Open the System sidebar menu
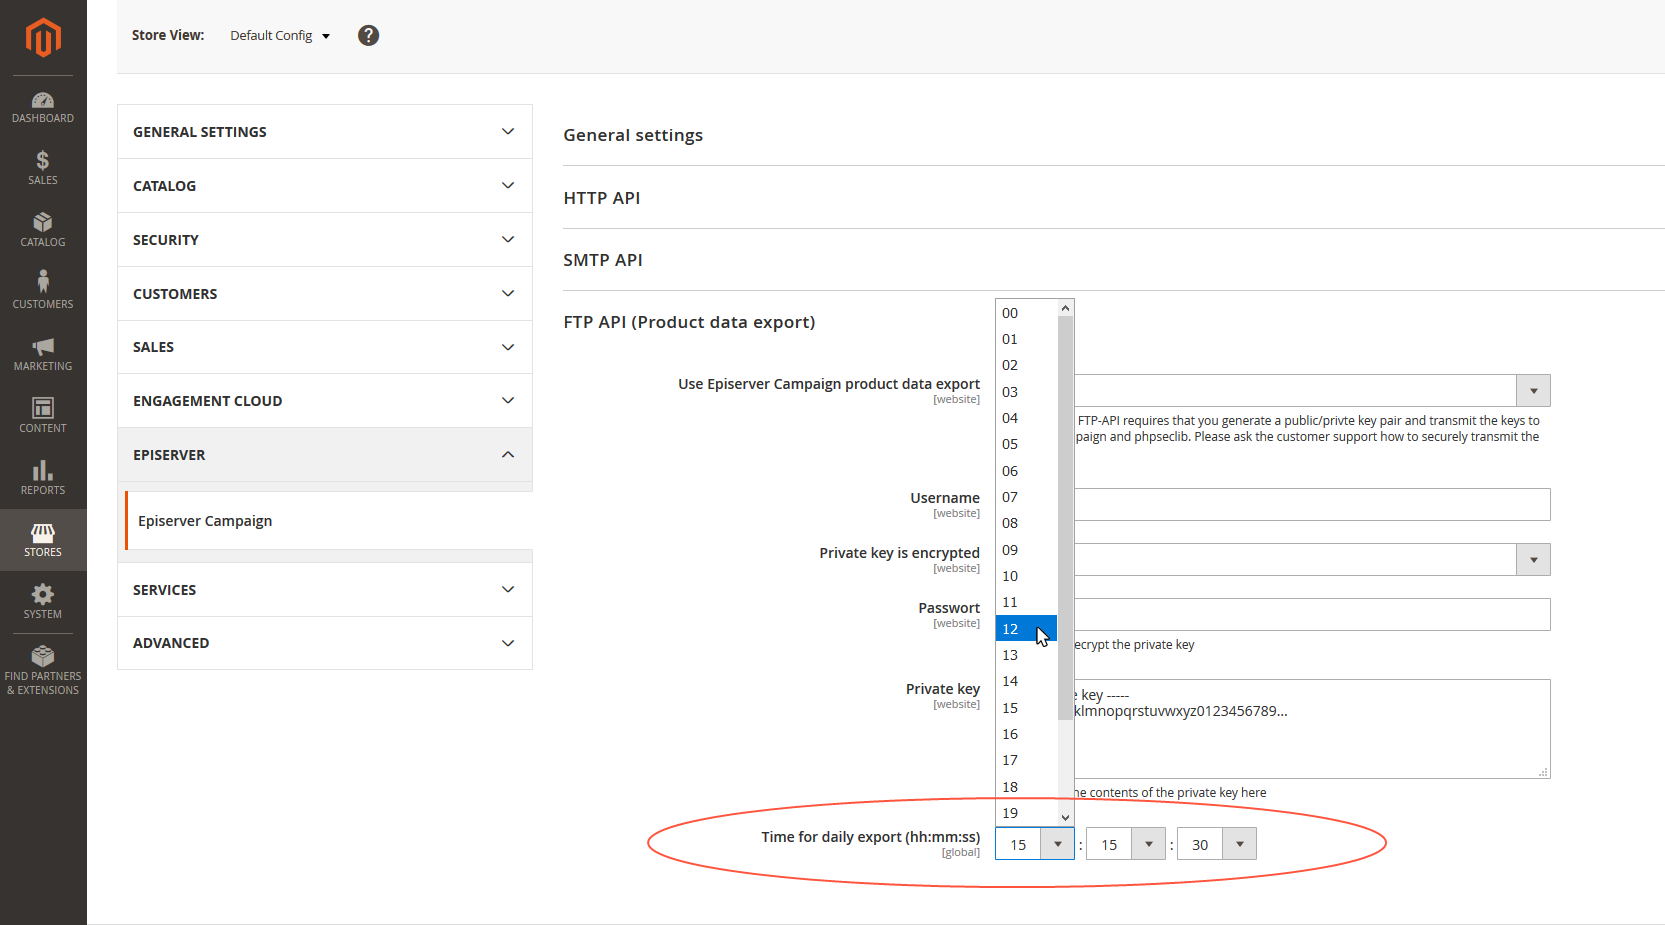This screenshot has width=1665, height=925. 43,602
